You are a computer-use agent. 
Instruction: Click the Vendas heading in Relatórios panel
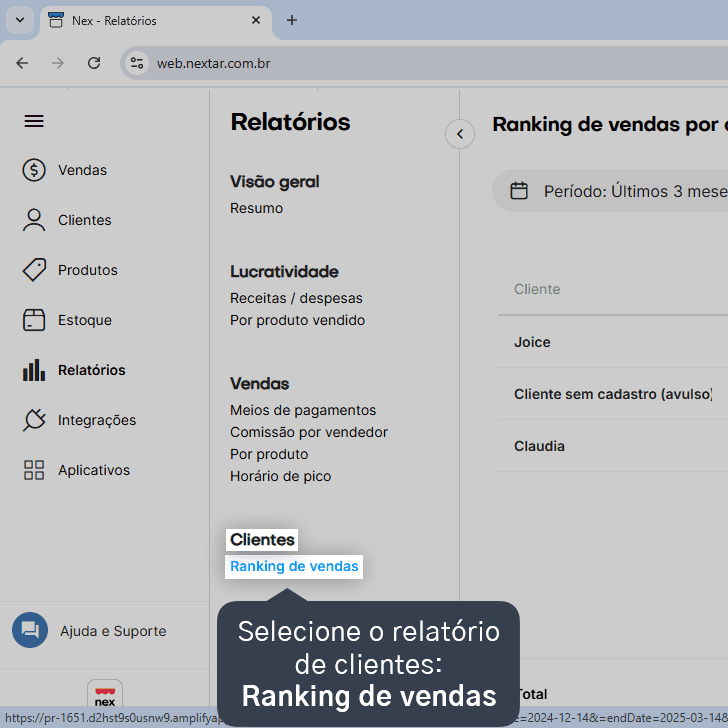[260, 384]
